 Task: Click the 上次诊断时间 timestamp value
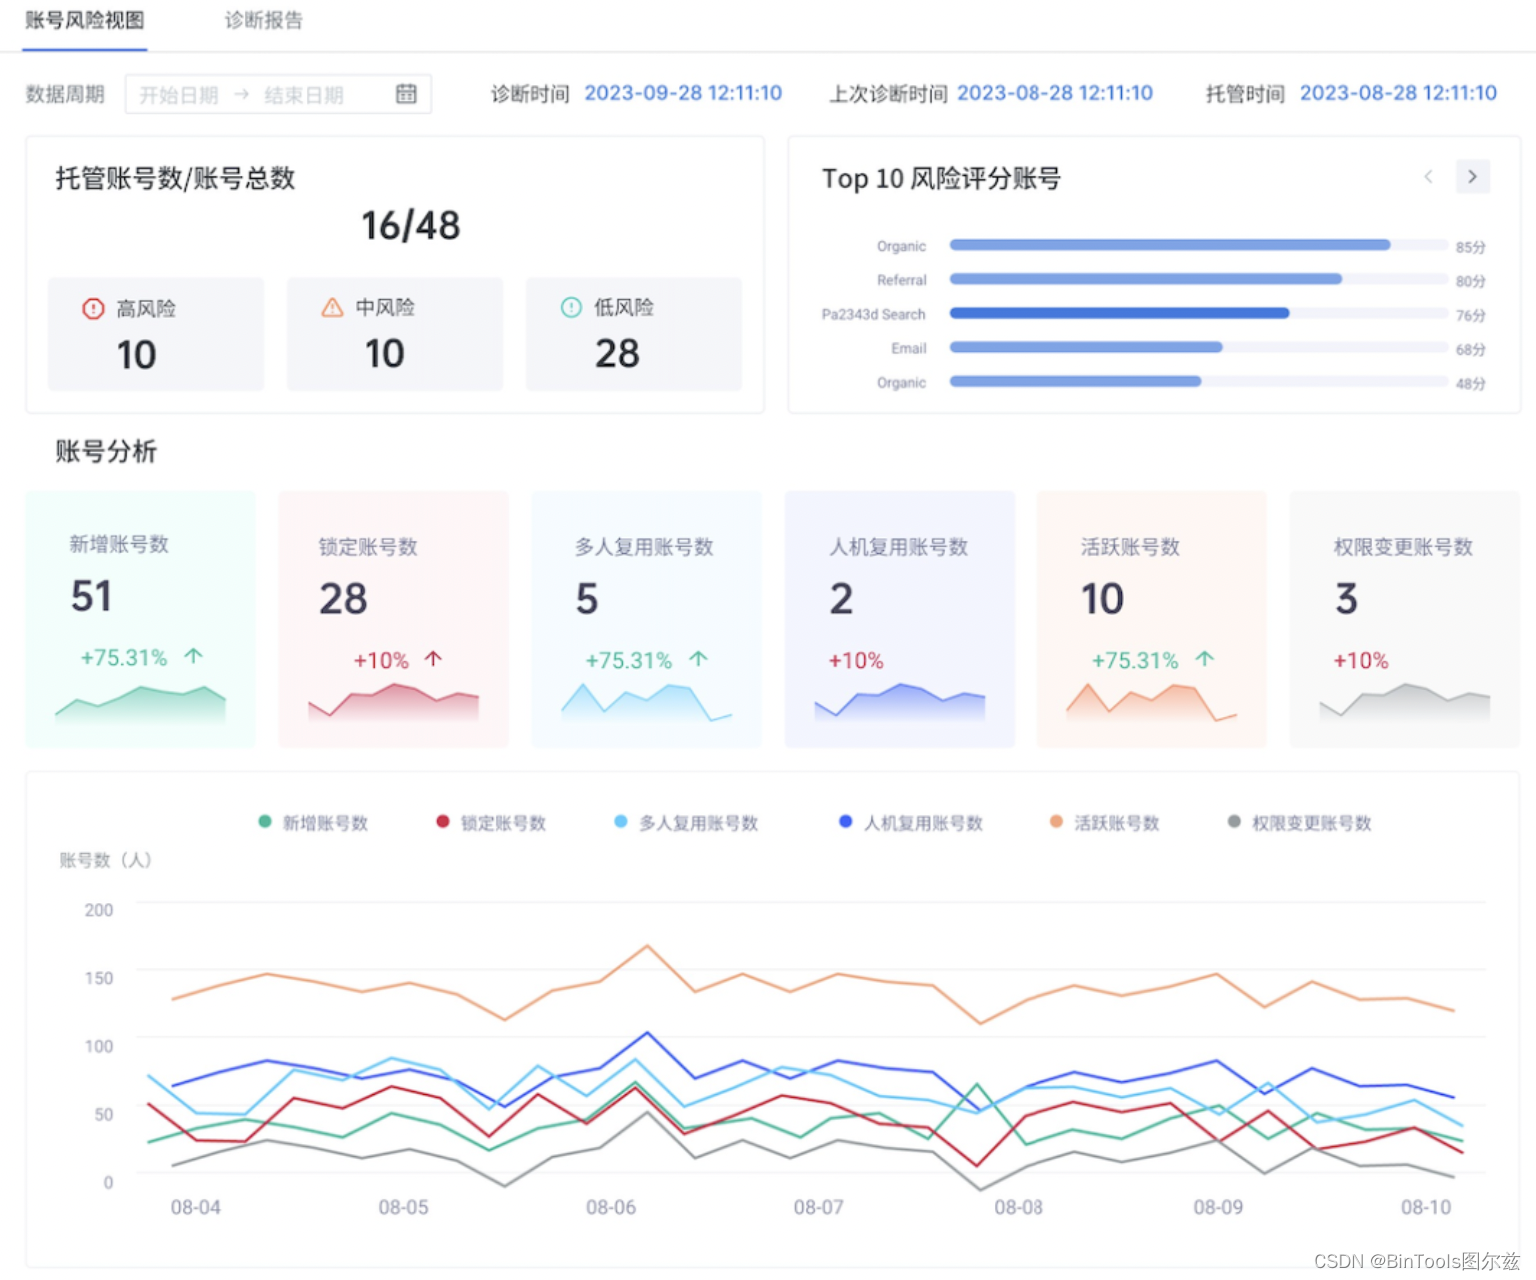[1055, 93]
